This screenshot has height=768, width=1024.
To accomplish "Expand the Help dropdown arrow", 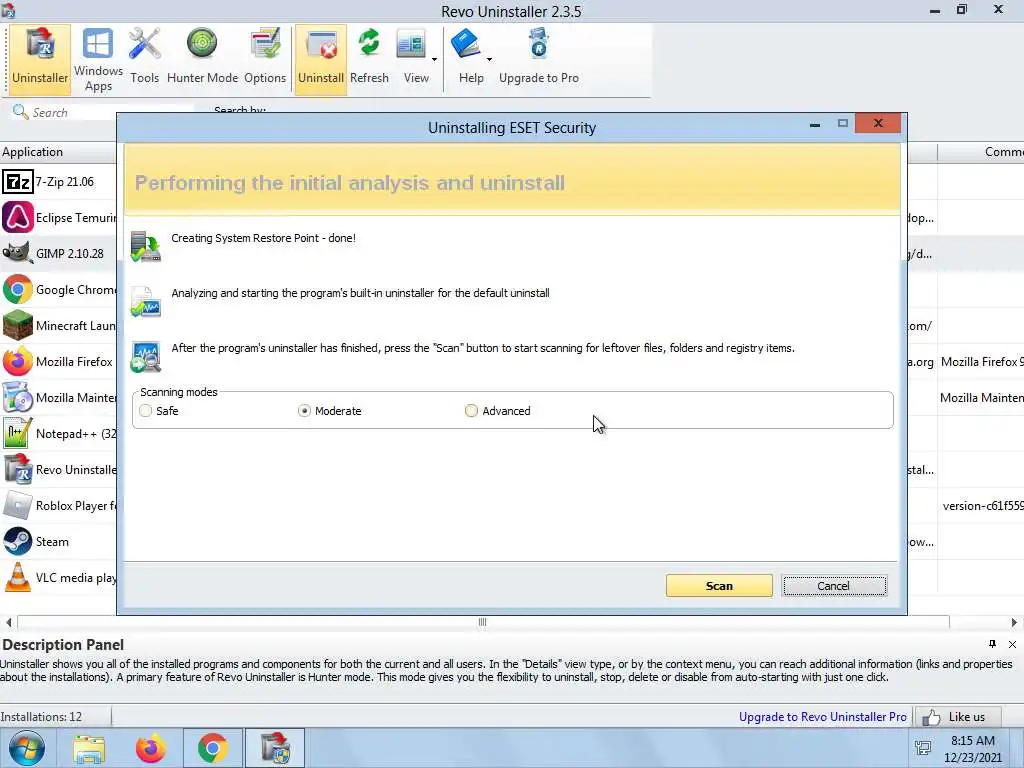I will pos(489,59).
